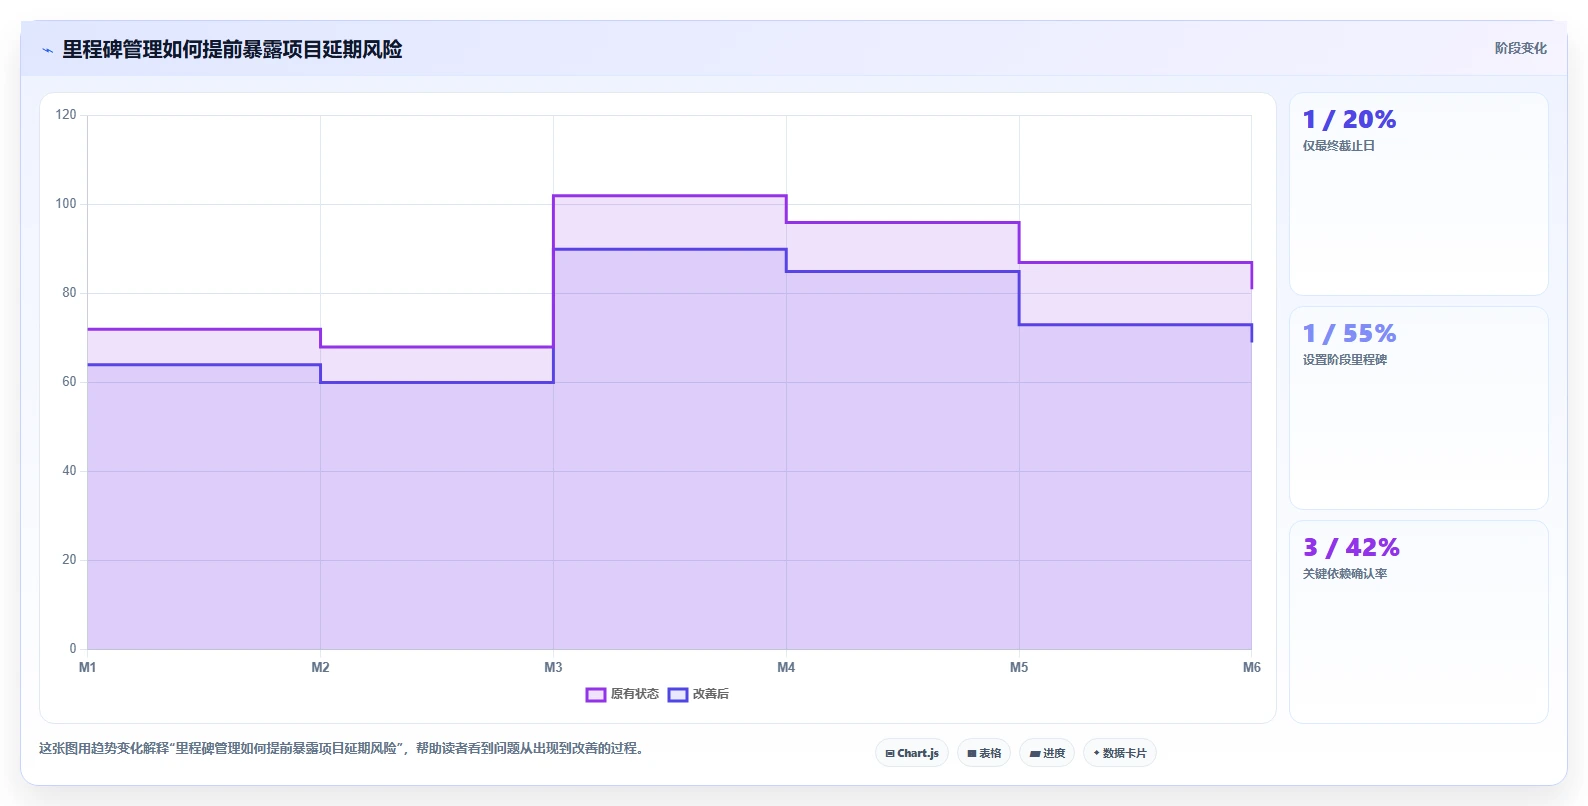Click the M5 x-axis label
1588x806 pixels.
coord(1019,667)
